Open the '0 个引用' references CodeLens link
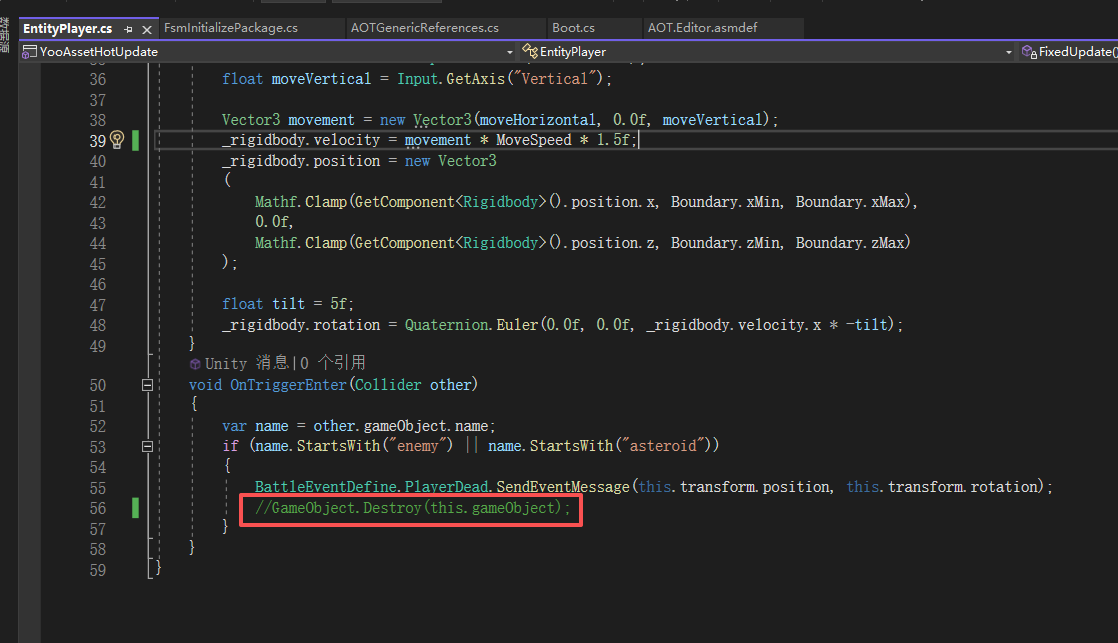 coord(332,363)
